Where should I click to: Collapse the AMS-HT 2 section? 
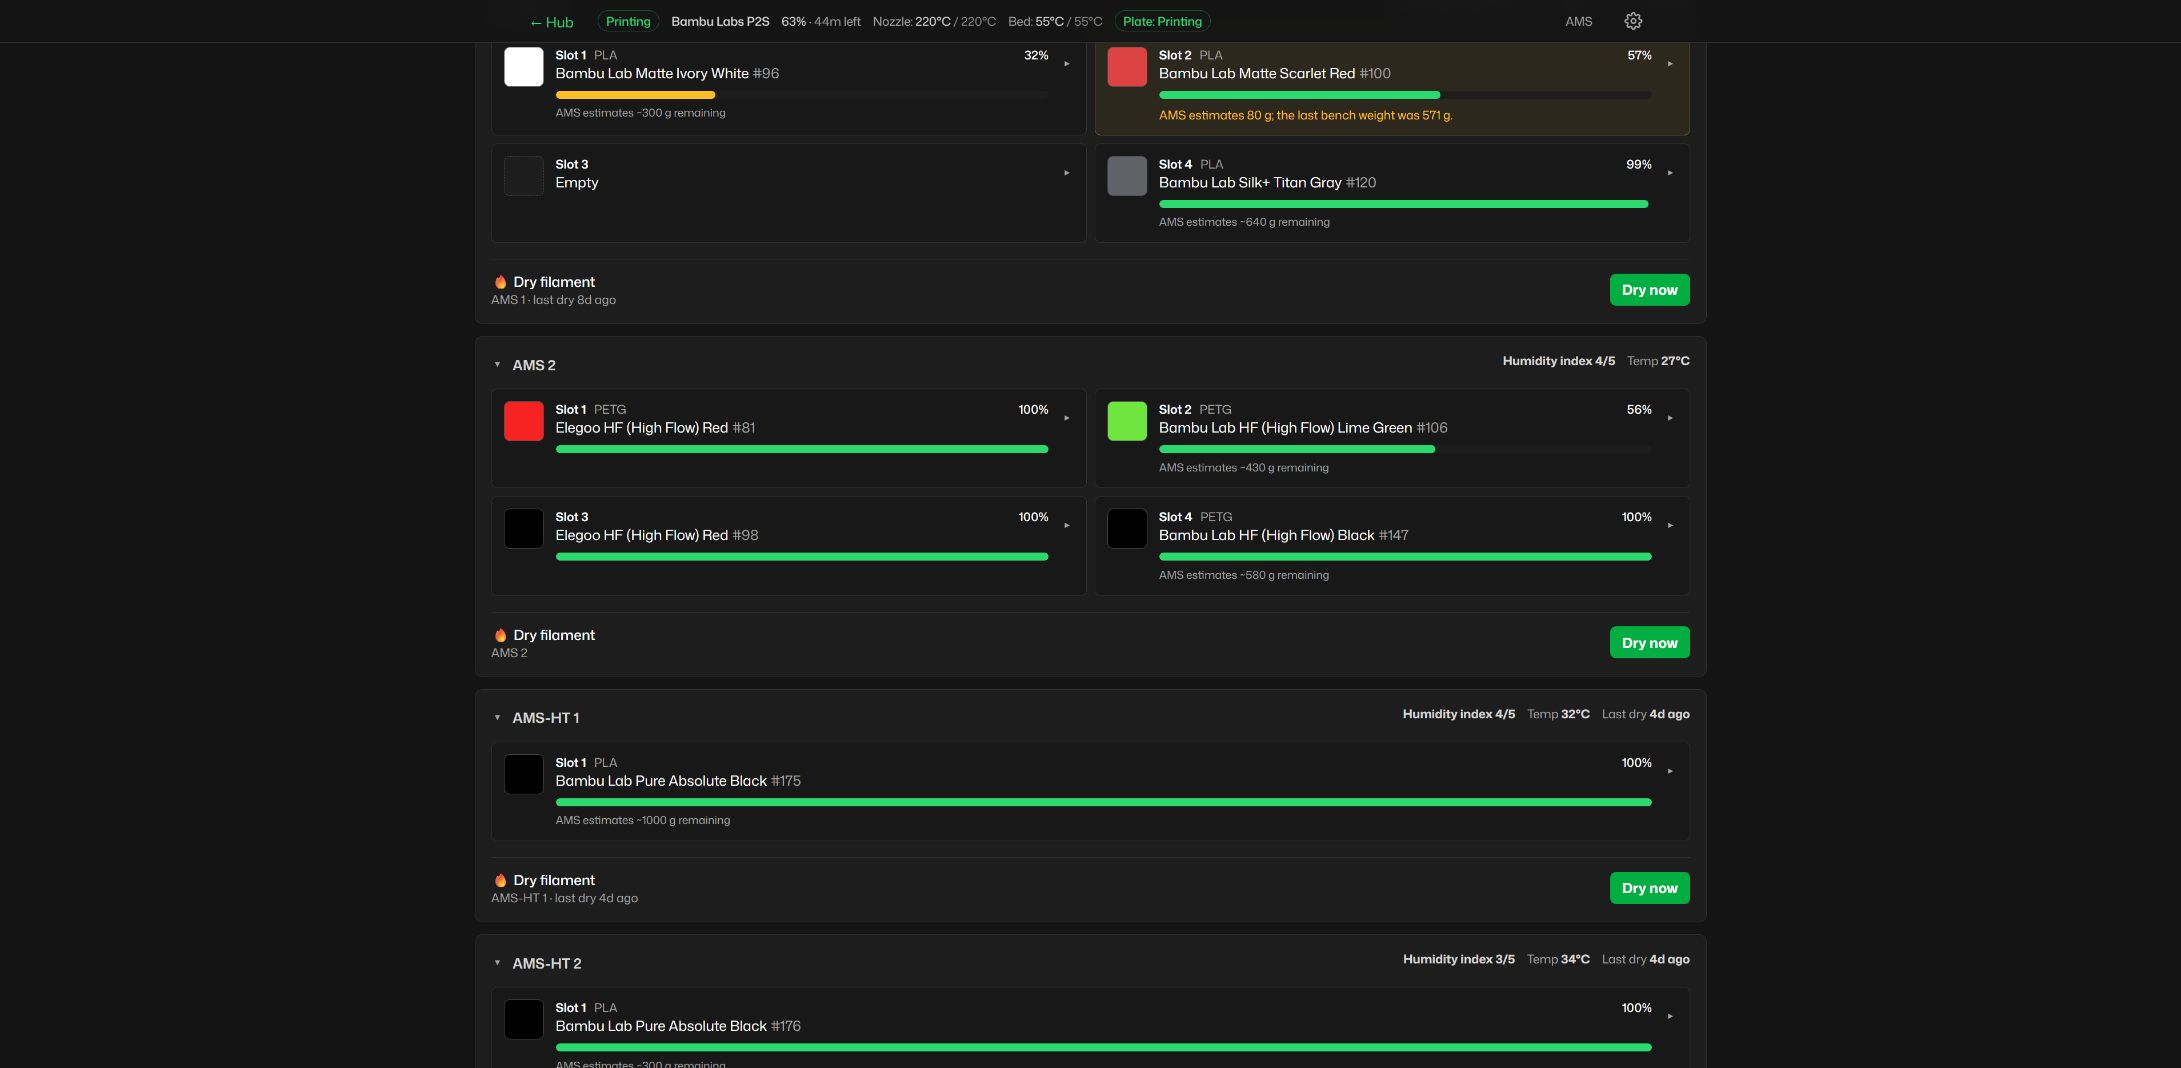(x=497, y=963)
